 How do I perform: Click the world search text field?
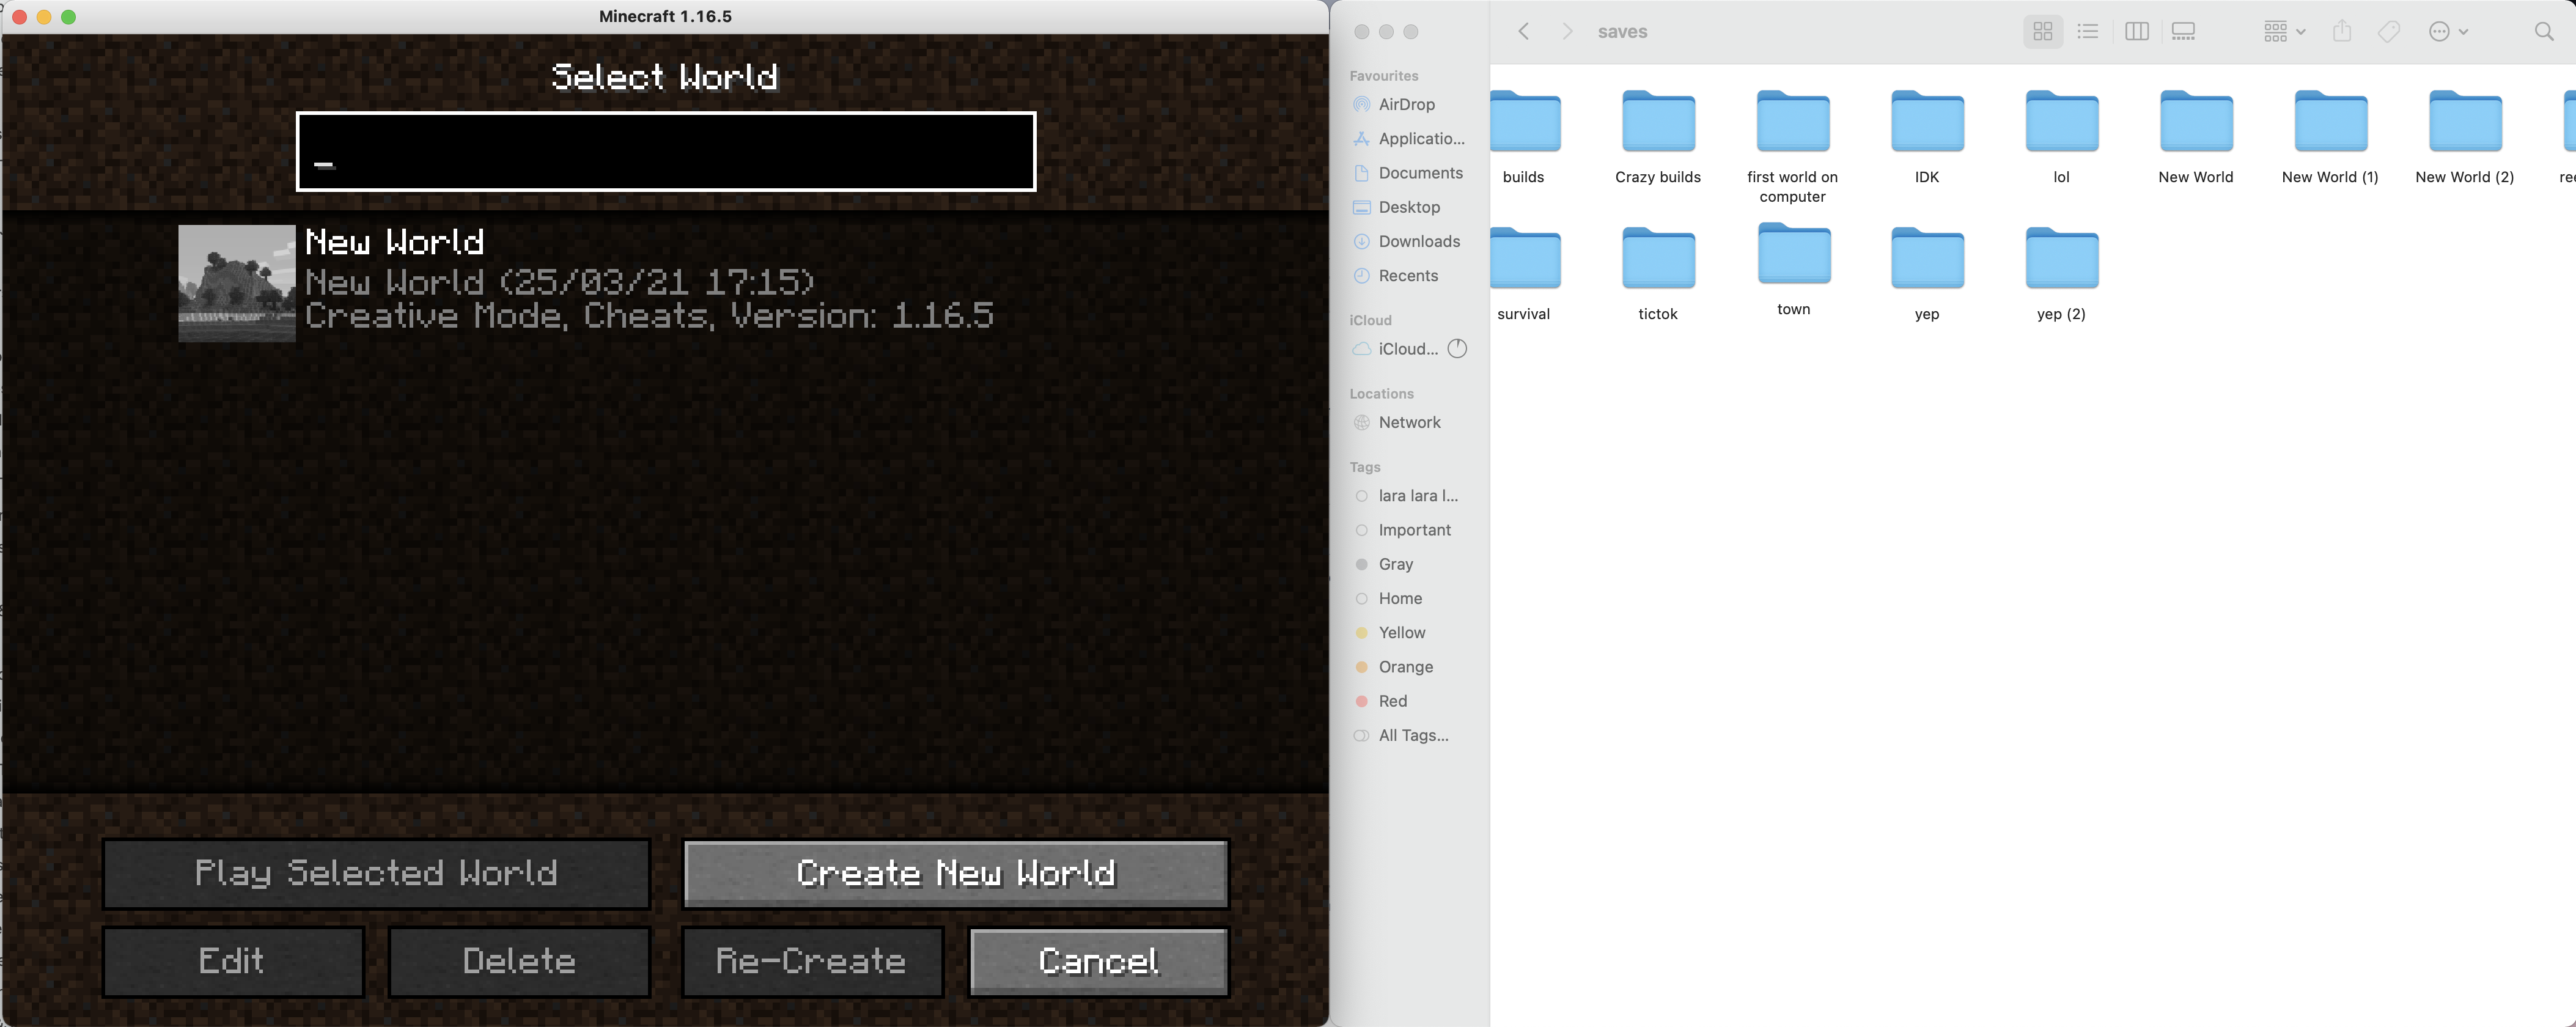pyautogui.click(x=665, y=151)
